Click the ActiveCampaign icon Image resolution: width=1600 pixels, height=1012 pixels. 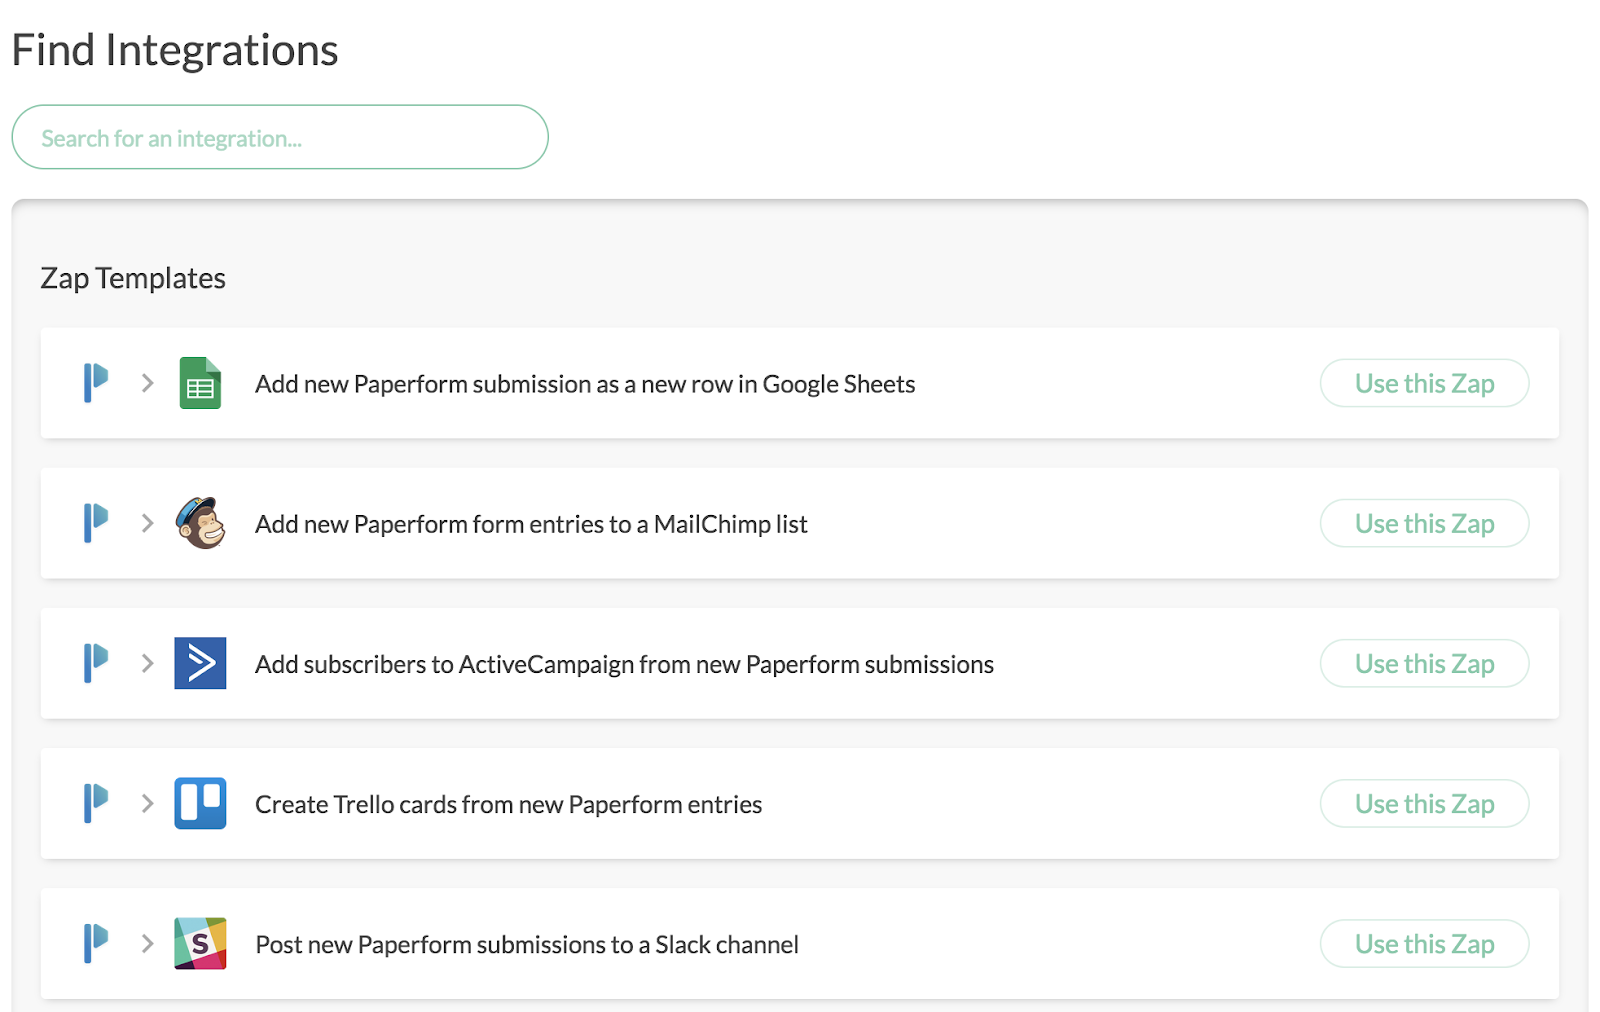[x=200, y=663]
